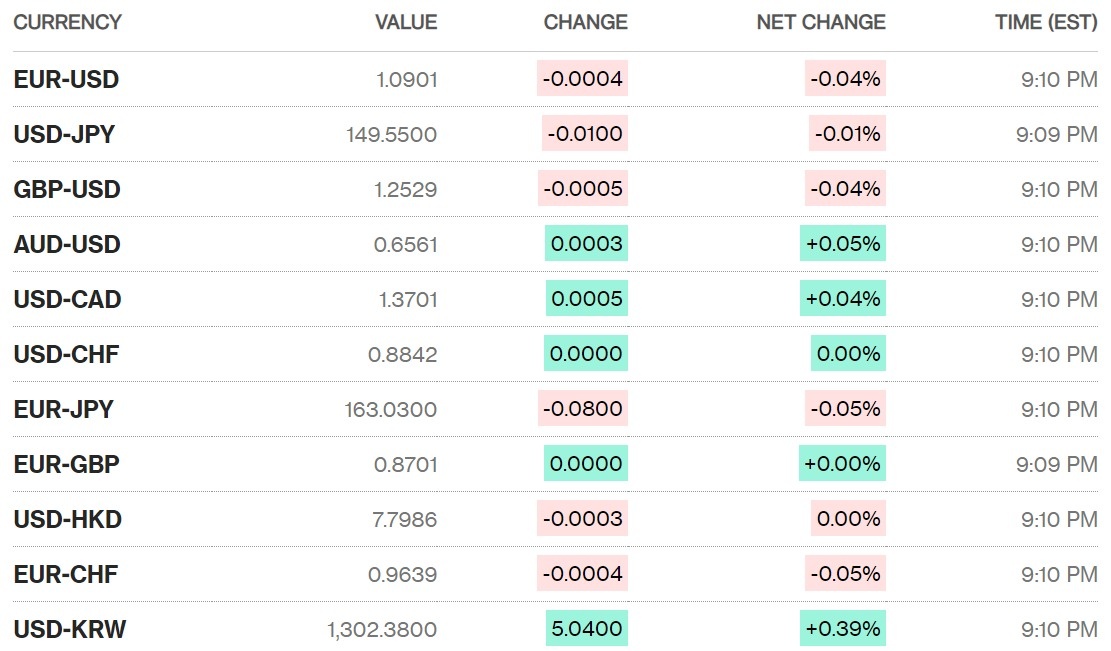Image resolution: width=1111 pixels, height=651 pixels.
Task: Open the EUR-USD currency pair link
Action: (x=66, y=80)
